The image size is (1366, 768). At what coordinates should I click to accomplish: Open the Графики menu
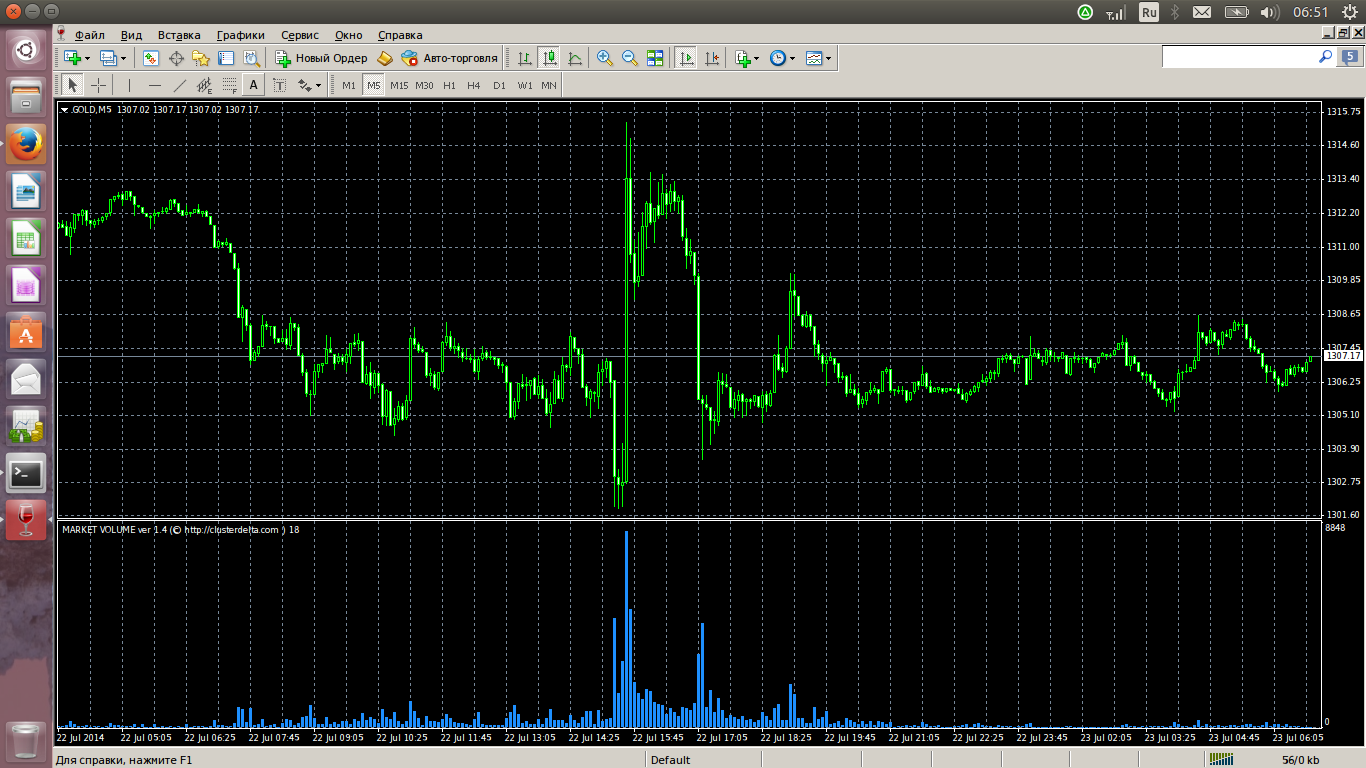[240, 35]
